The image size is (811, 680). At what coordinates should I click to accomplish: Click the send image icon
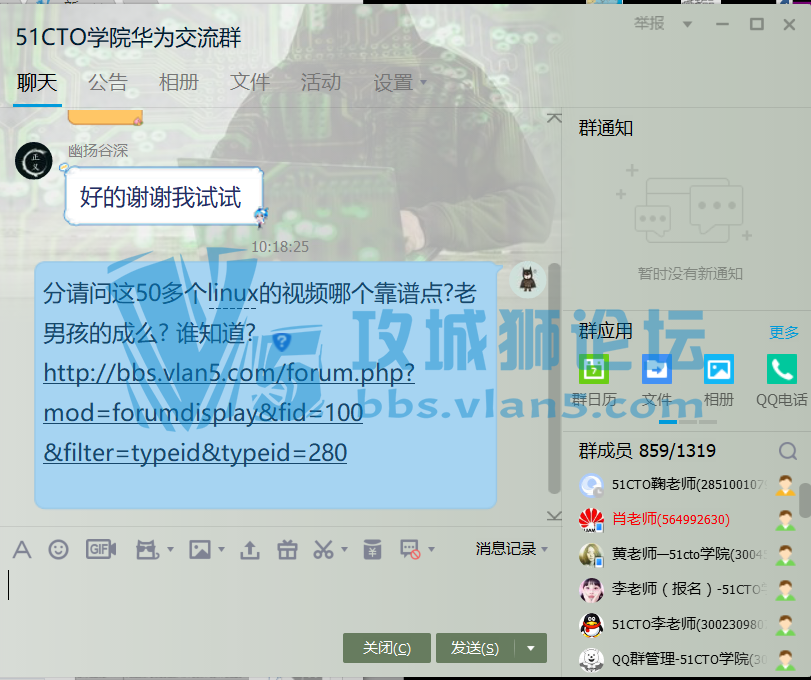(x=200, y=549)
